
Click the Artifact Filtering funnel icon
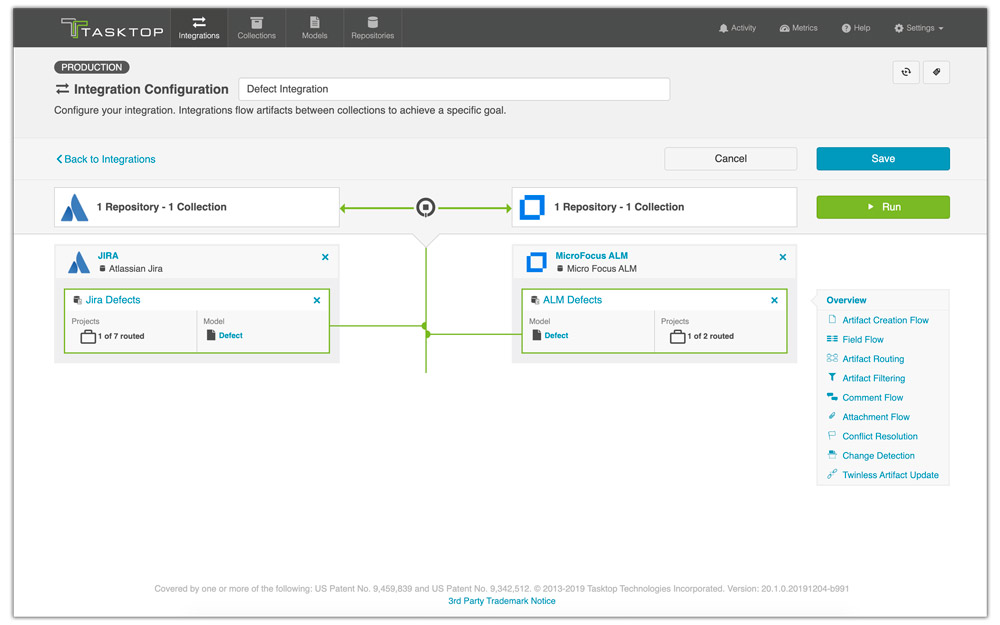click(832, 378)
